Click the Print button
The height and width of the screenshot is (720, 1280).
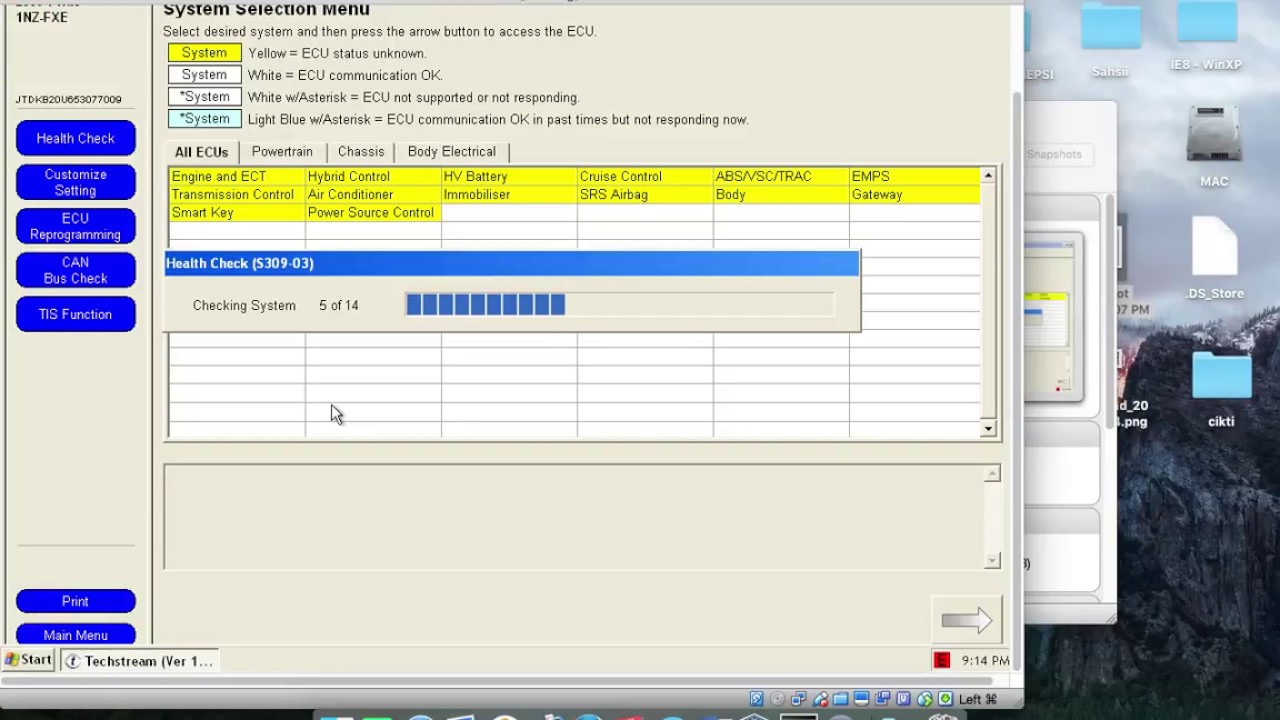[76, 601]
